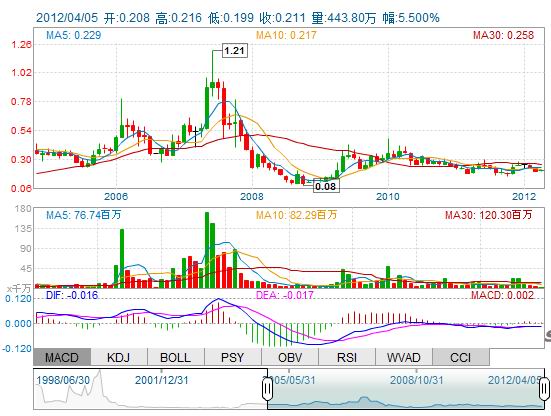
Task: Click the MA10 volume legend label
Action: tap(296, 215)
